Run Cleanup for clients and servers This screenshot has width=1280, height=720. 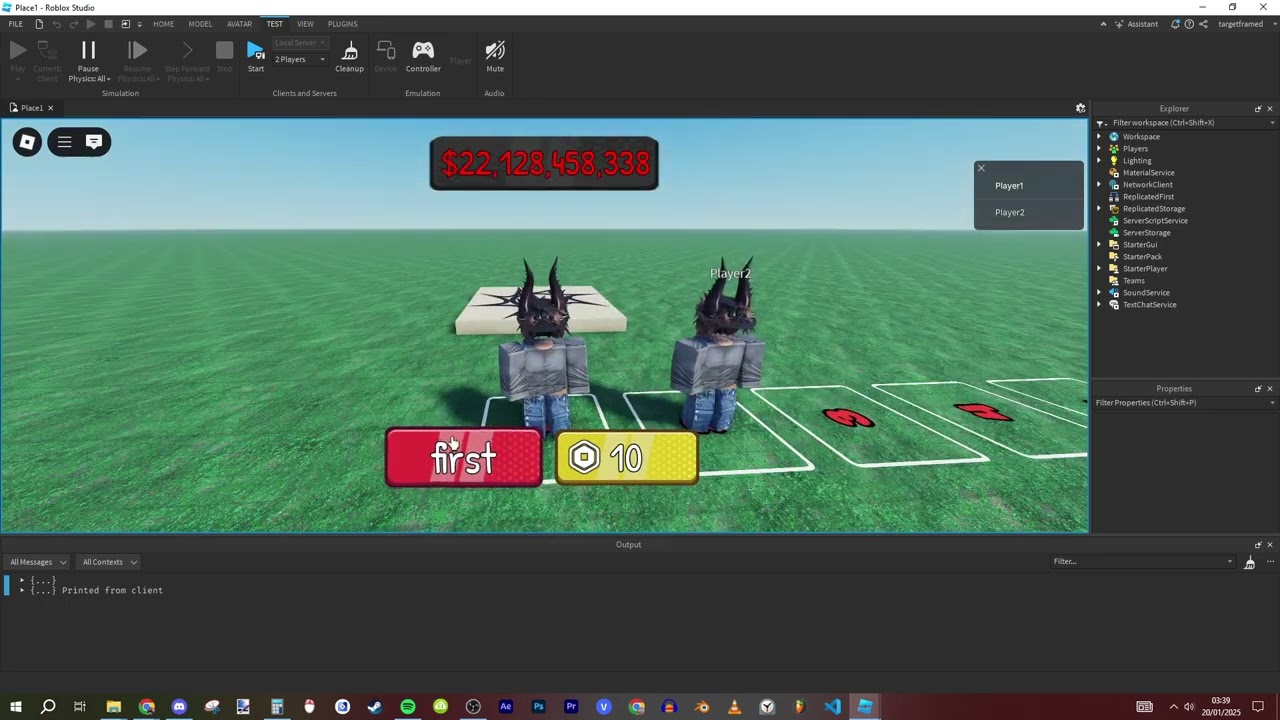[x=349, y=56]
